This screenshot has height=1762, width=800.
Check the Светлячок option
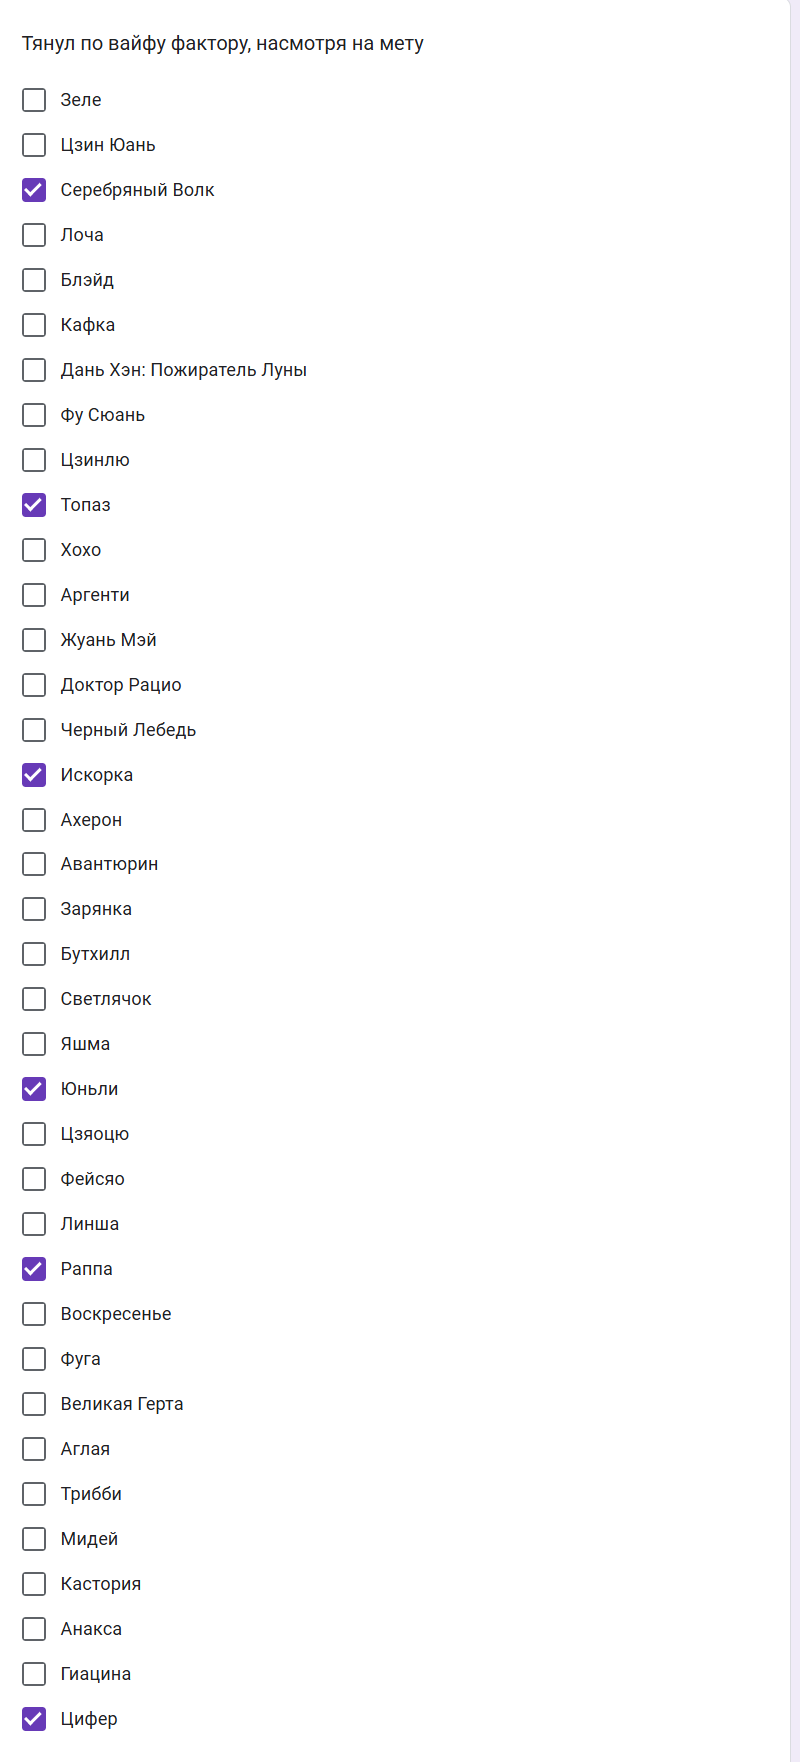point(34,999)
